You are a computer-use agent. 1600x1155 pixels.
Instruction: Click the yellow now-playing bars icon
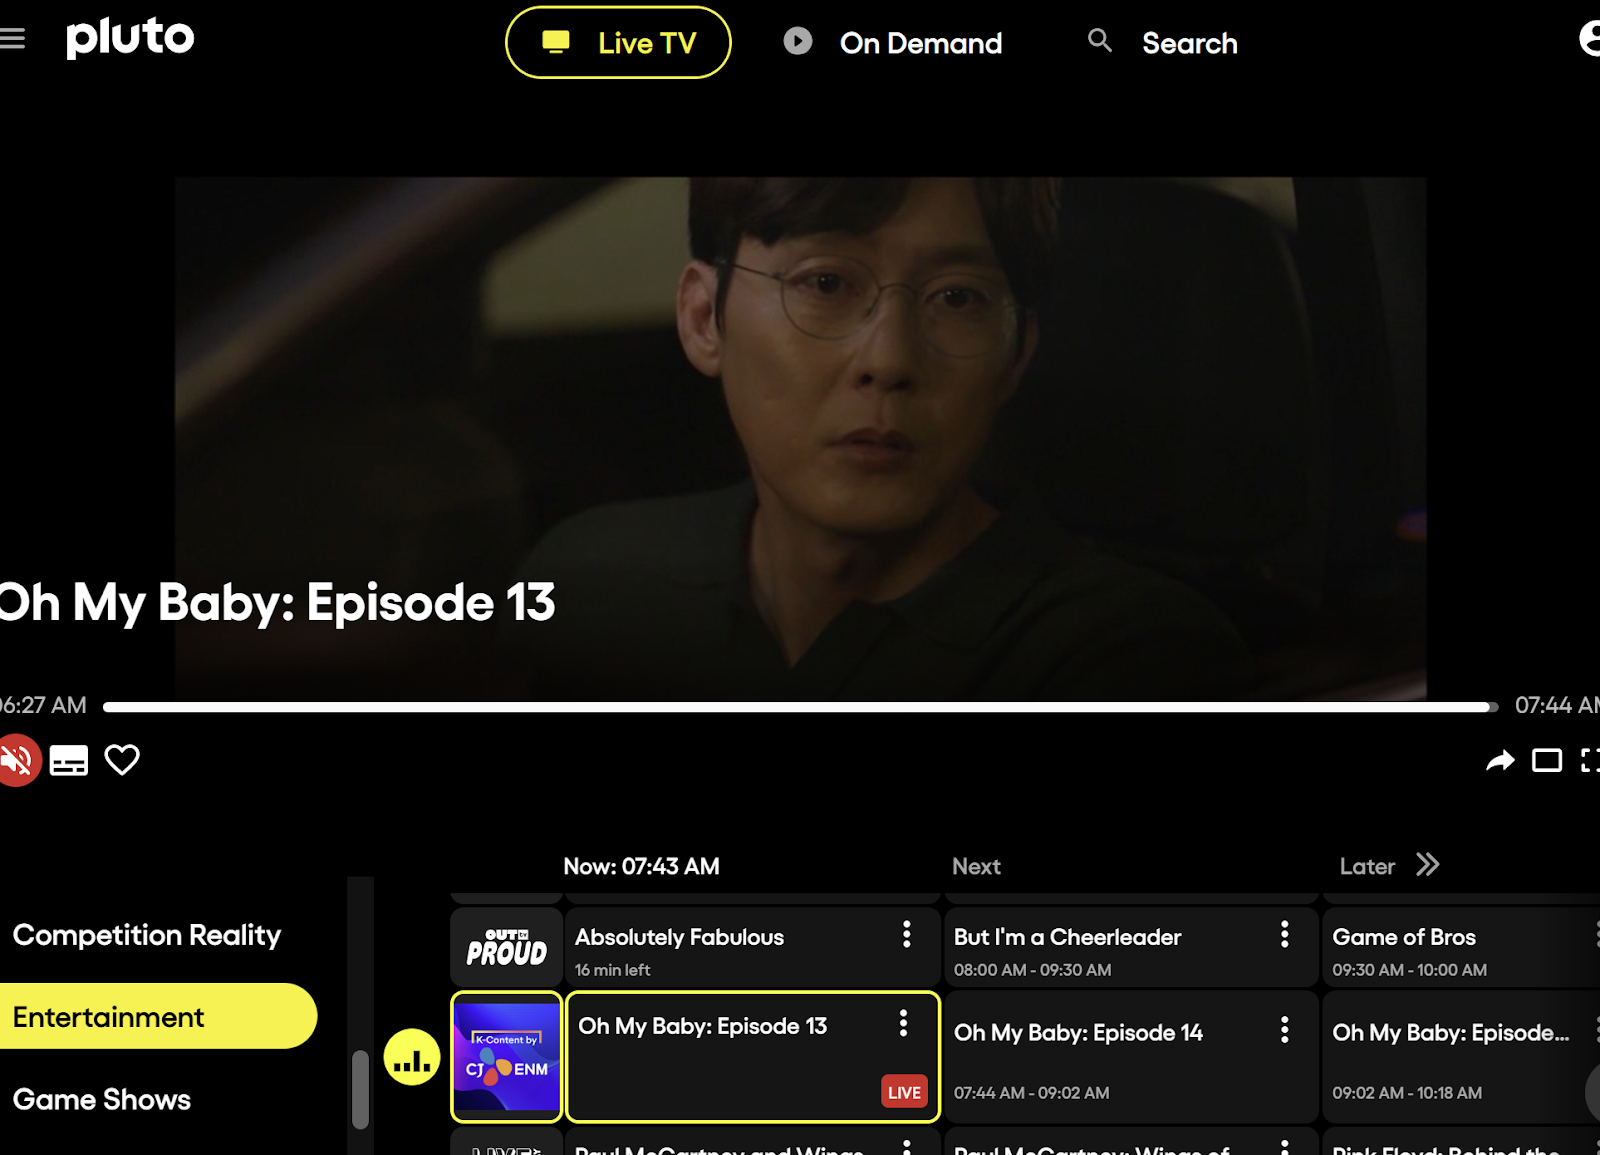click(x=412, y=1057)
